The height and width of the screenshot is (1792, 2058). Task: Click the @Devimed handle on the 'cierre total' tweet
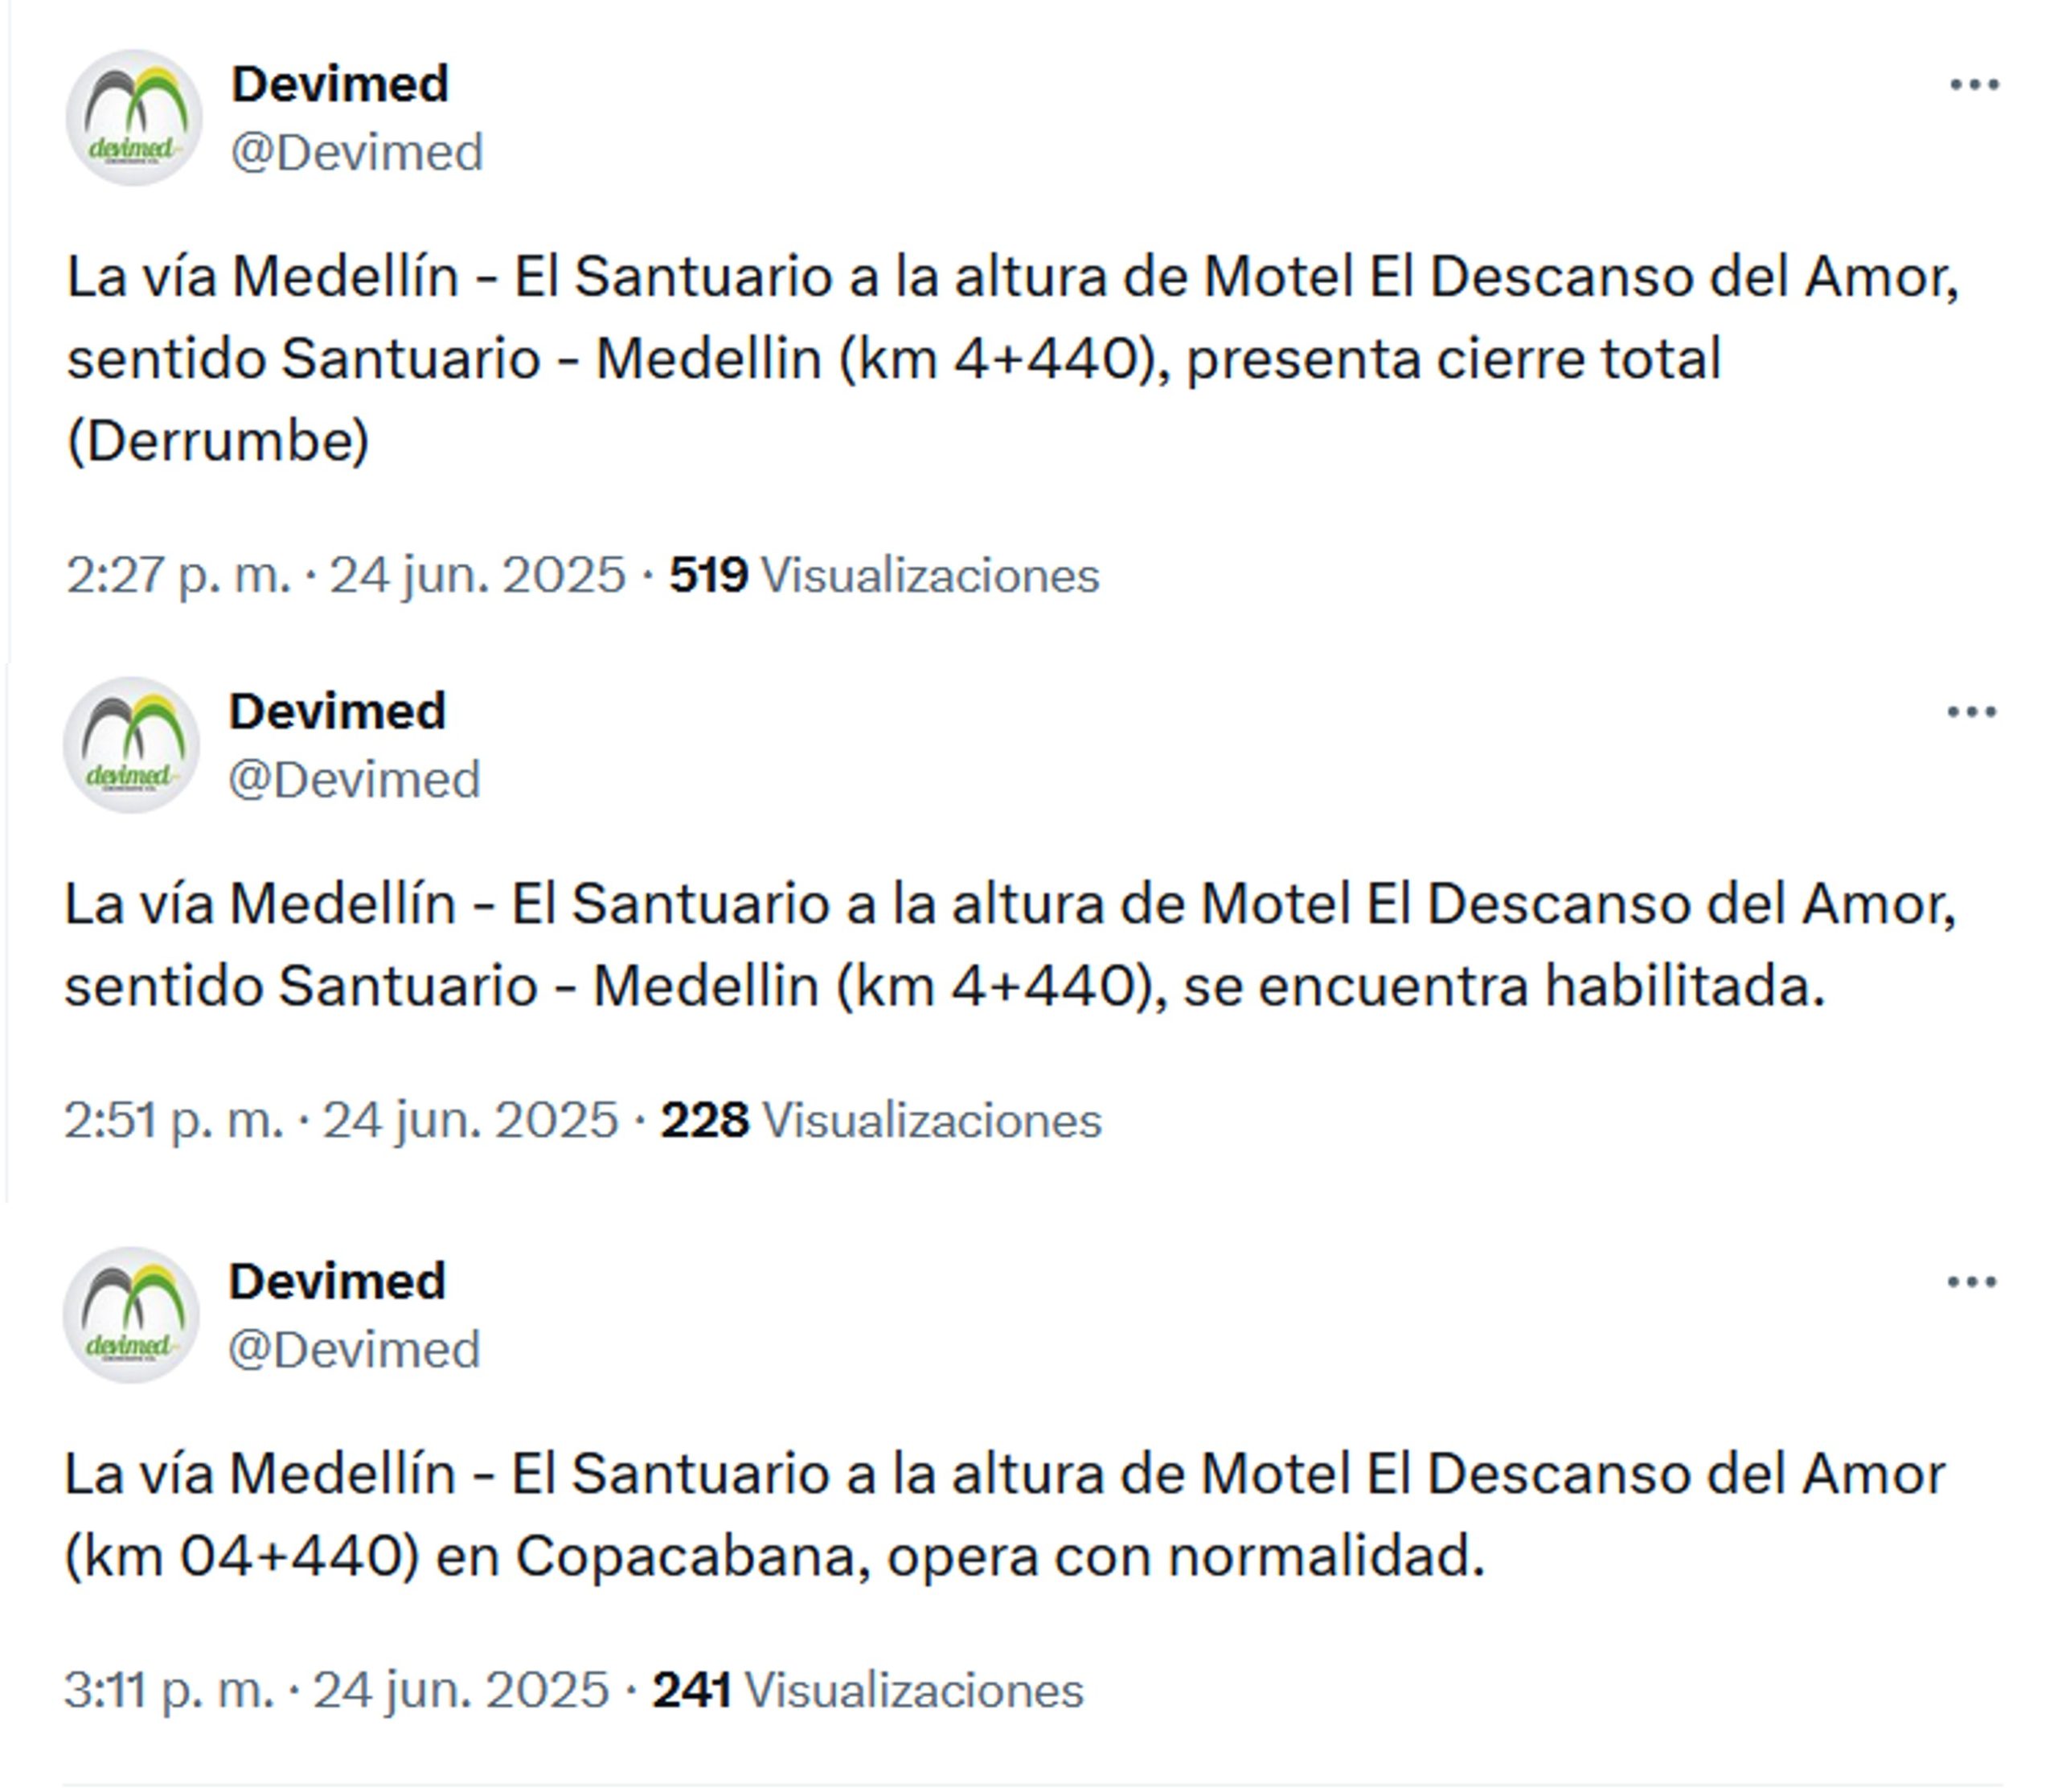point(357,153)
